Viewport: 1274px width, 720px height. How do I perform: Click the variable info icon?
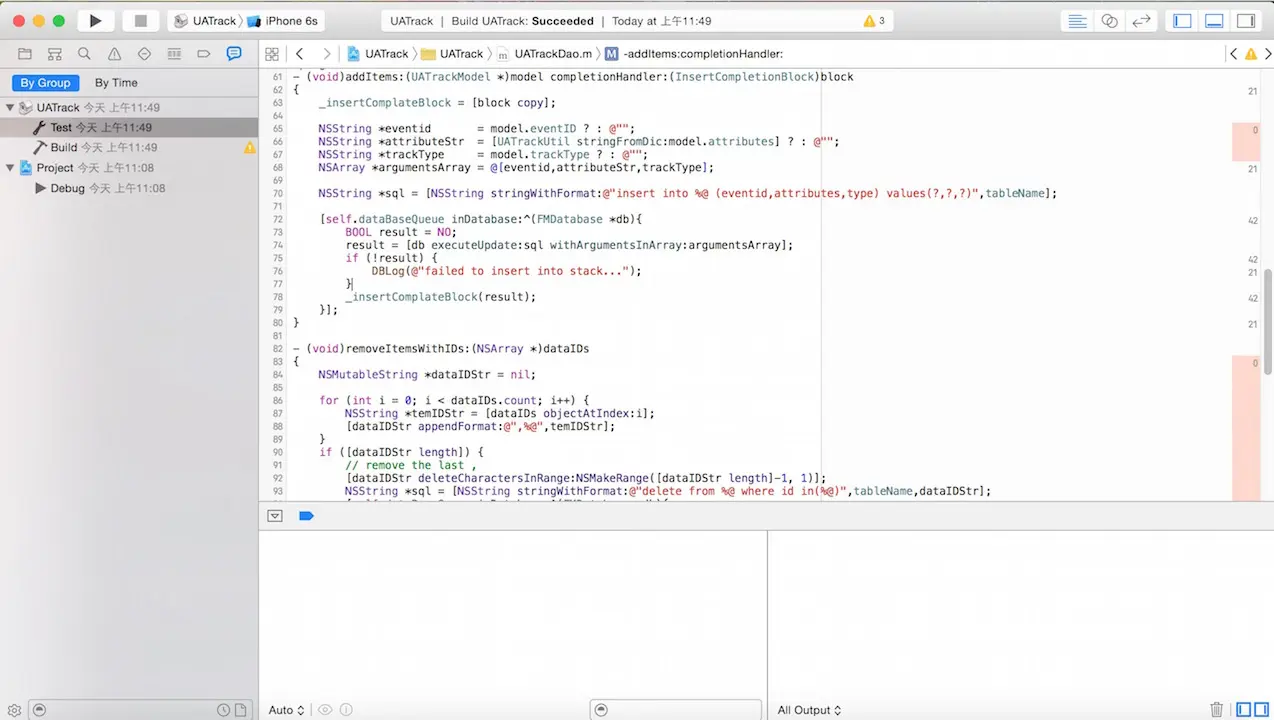[346, 710]
